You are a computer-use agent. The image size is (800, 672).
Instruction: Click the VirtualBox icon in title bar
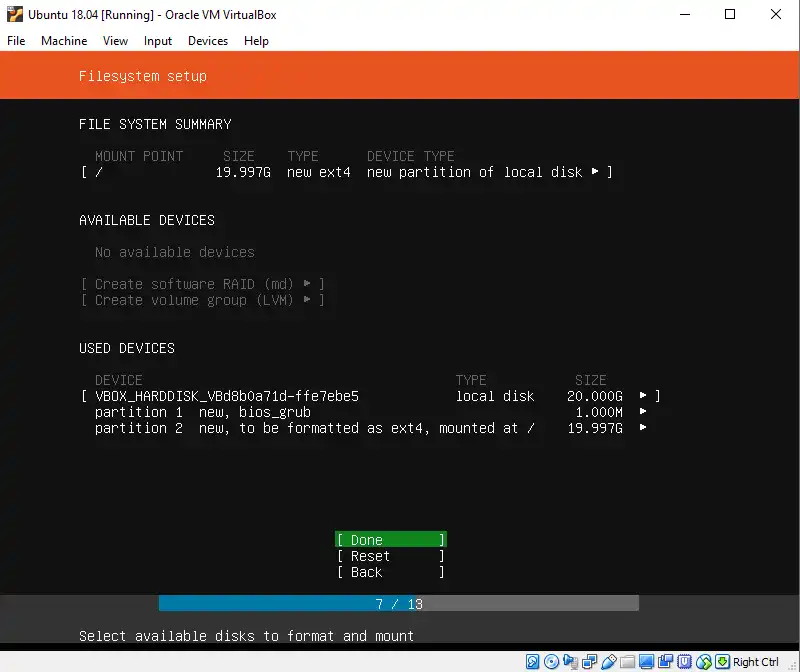14,15
